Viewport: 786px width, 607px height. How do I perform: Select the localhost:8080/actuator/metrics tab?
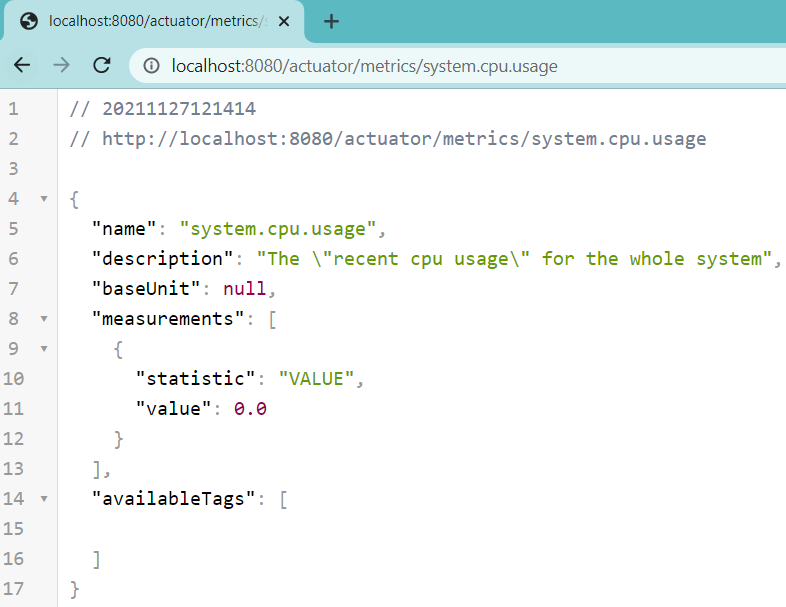coord(154,22)
